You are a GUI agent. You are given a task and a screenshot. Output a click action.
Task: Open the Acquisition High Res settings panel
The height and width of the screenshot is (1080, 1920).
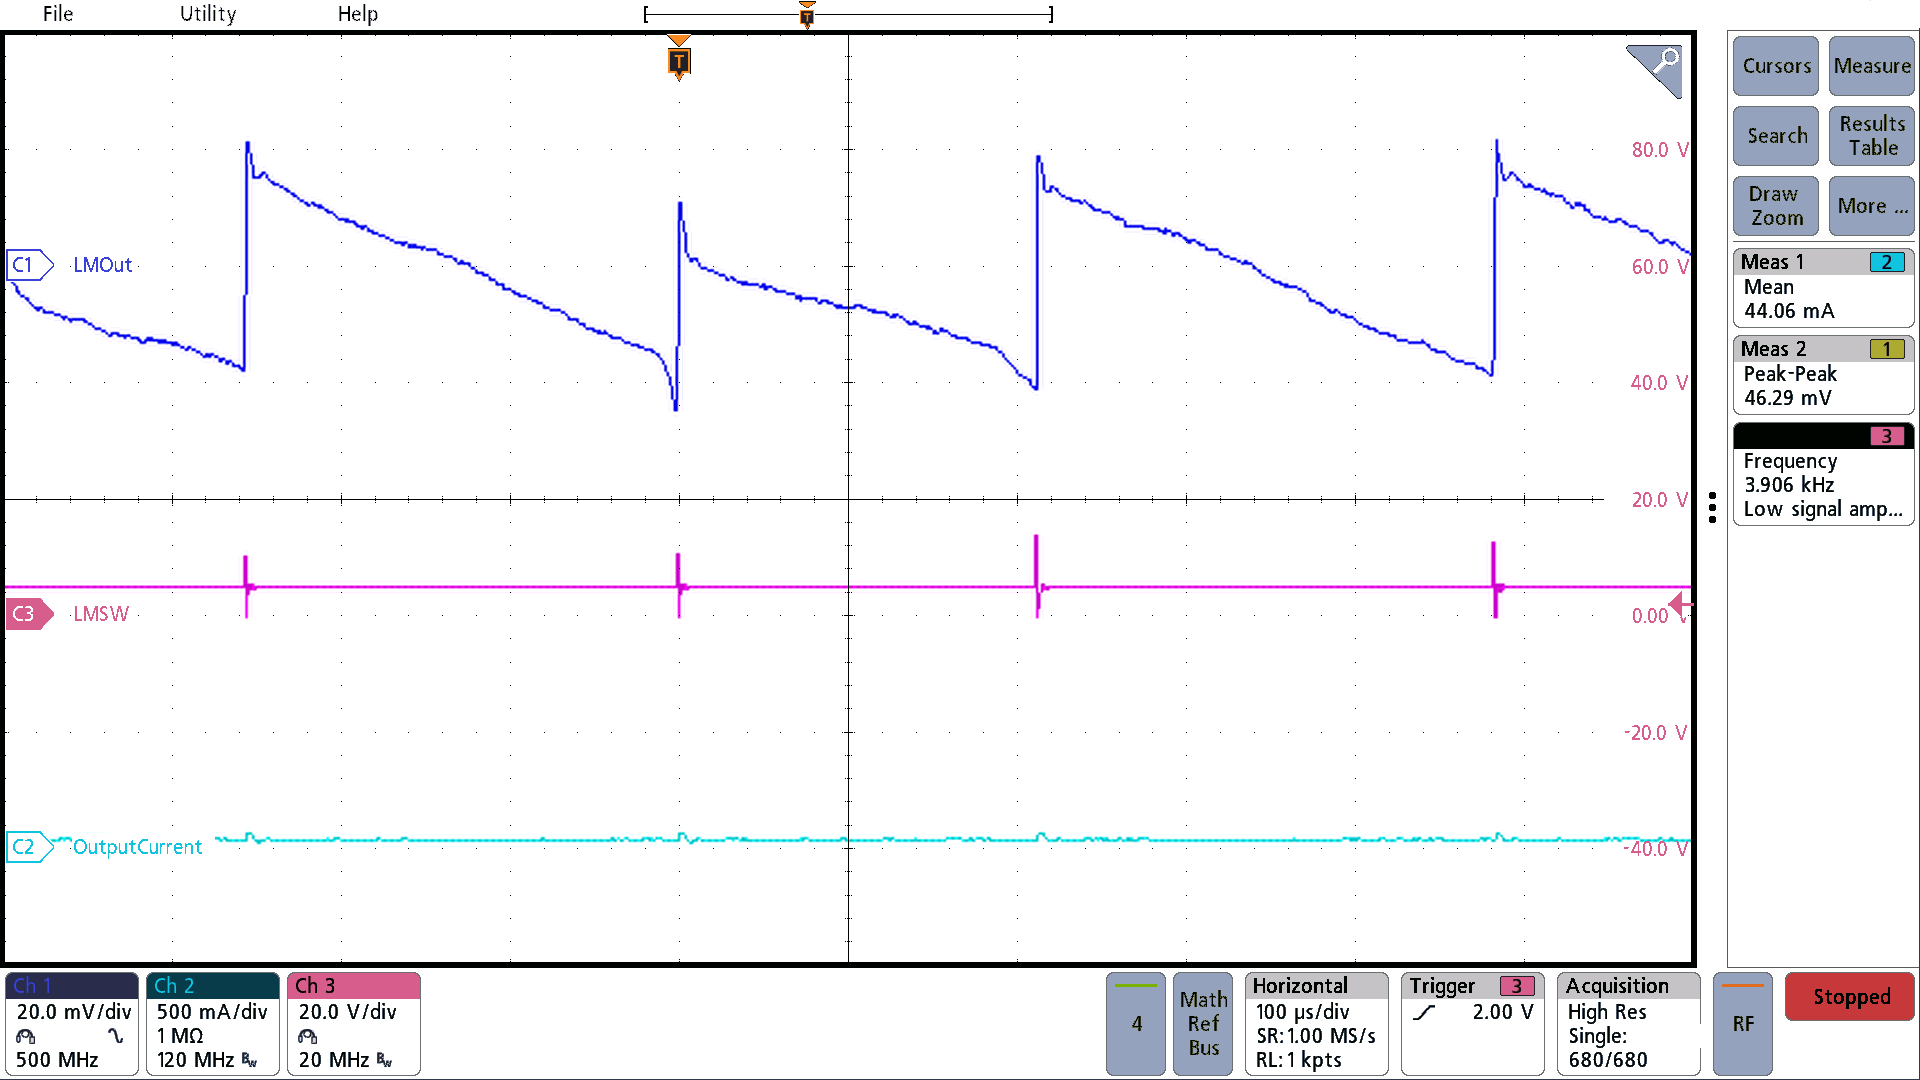point(1628,1022)
